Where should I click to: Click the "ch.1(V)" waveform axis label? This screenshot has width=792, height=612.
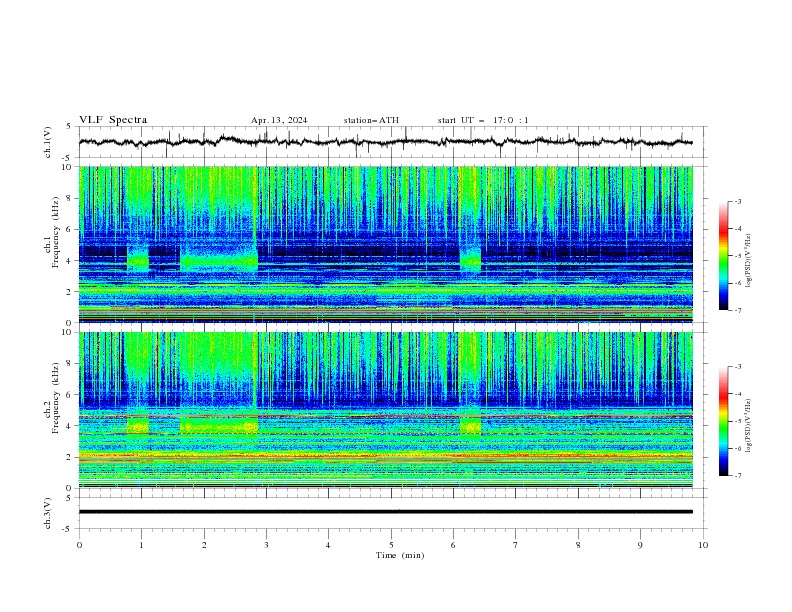point(48,142)
